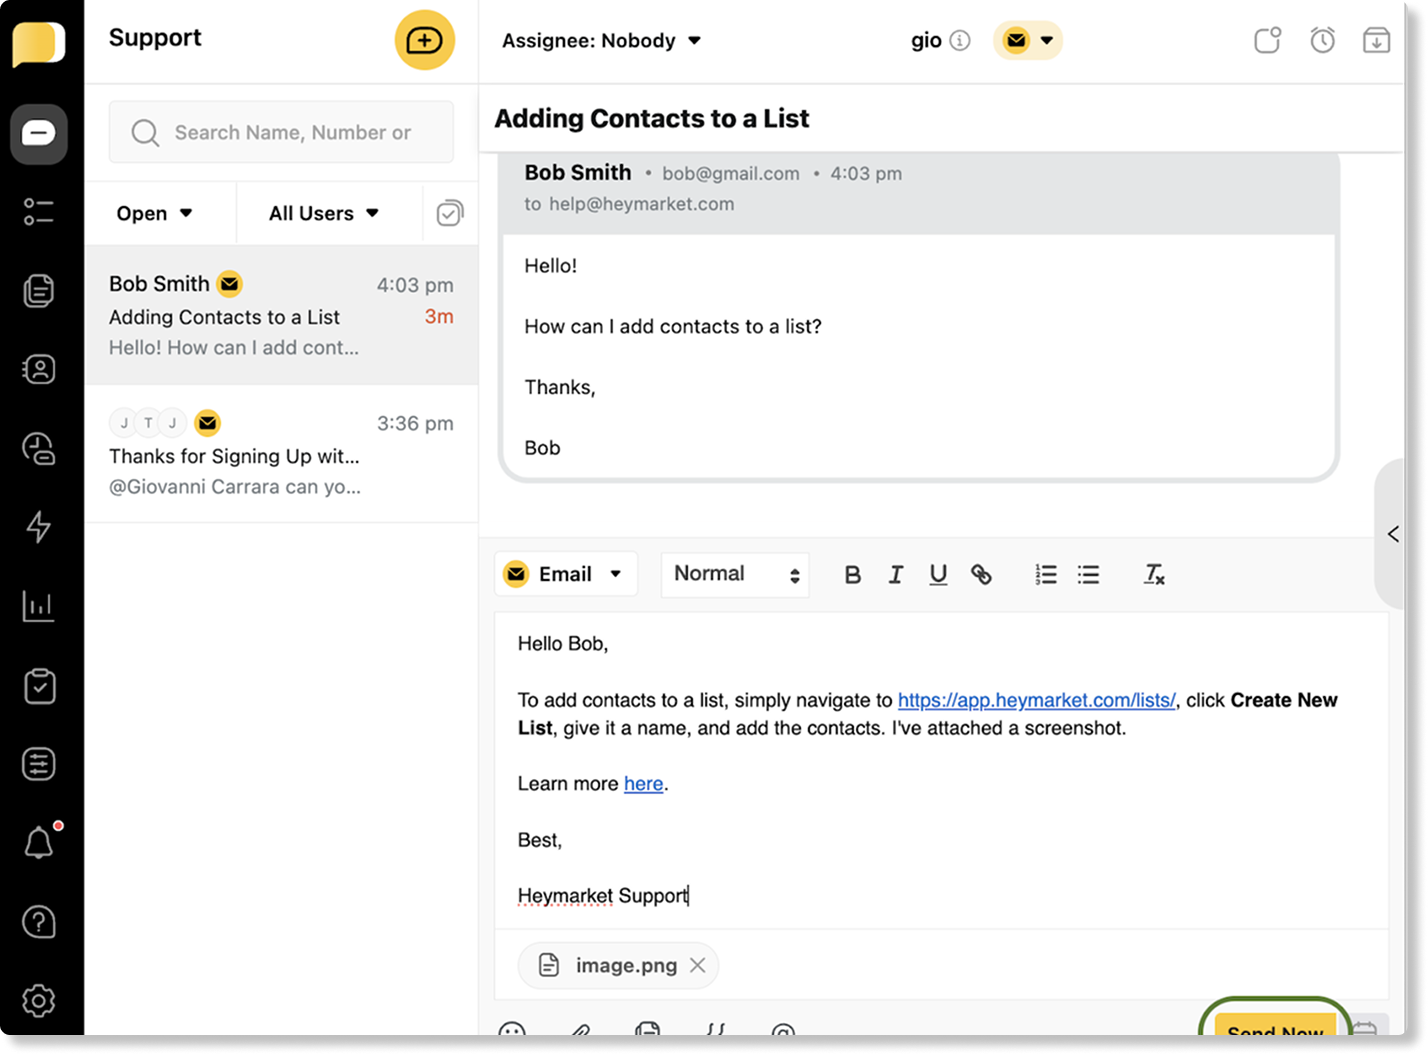The image size is (1428, 1055).
Task: Click the new conversation compose icon
Action: tap(424, 41)
